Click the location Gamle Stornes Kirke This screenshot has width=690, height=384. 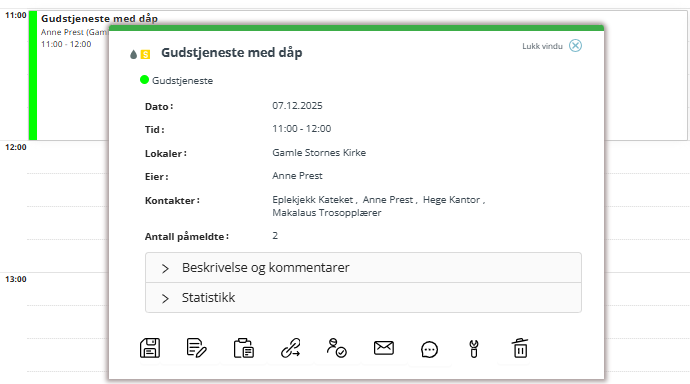[x=319, y=153]
